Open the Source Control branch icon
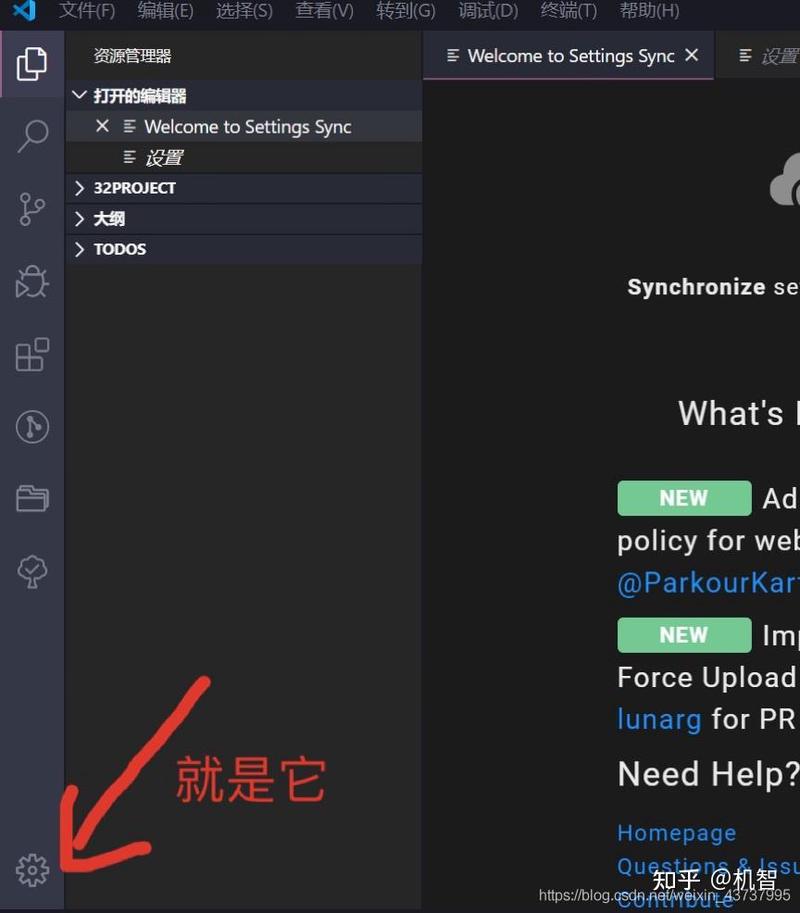The width and height of the screenshot is (800, 913). tap(32, 209)
